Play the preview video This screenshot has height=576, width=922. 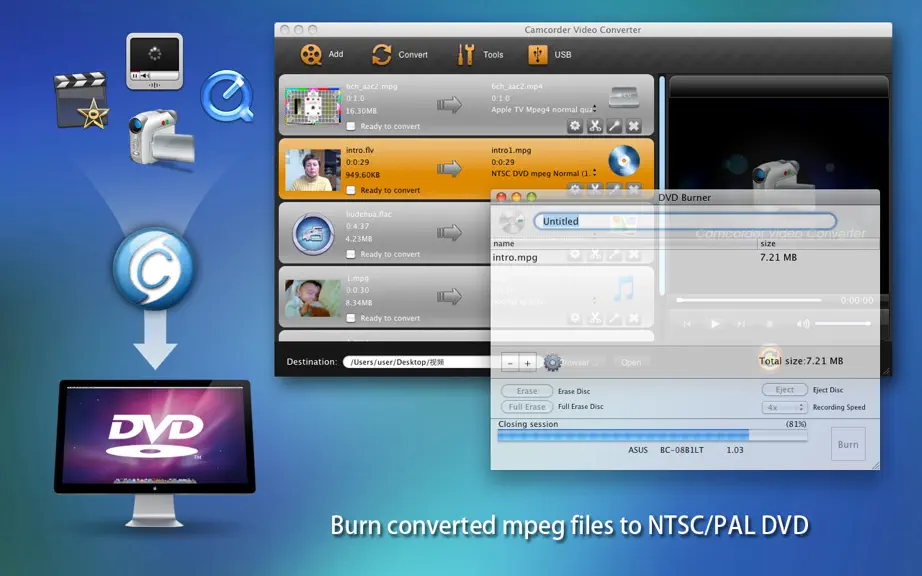[714, 324]
